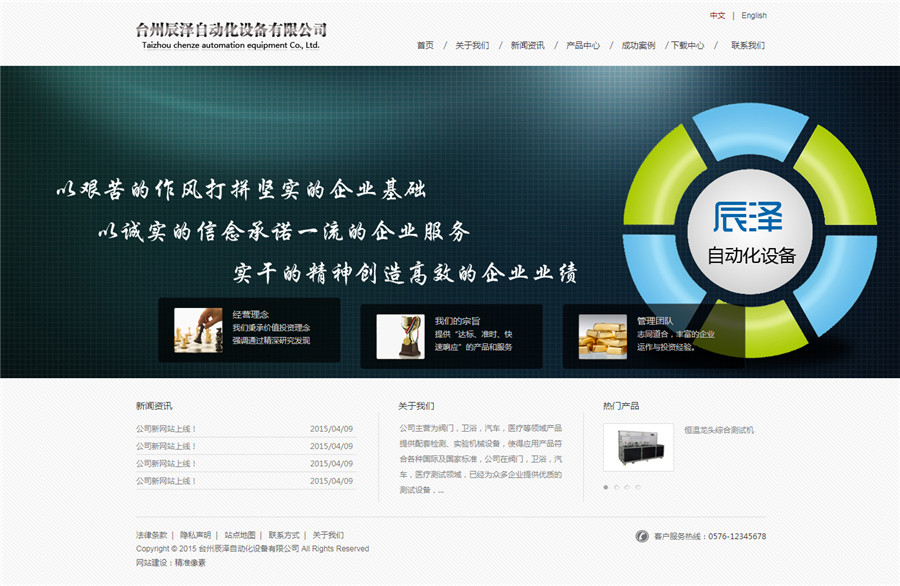
Task: Switch the language to English
Action: tap(754, 16)
